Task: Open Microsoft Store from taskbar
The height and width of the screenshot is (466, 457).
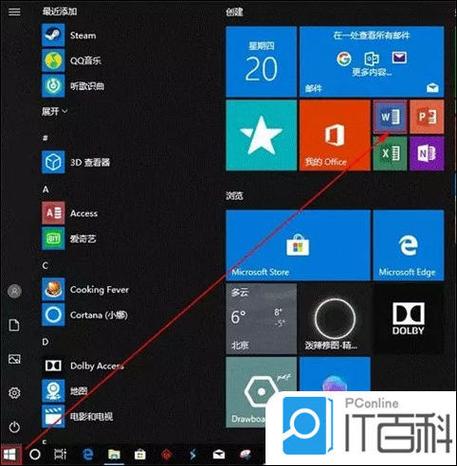Action: click(140, 454)
